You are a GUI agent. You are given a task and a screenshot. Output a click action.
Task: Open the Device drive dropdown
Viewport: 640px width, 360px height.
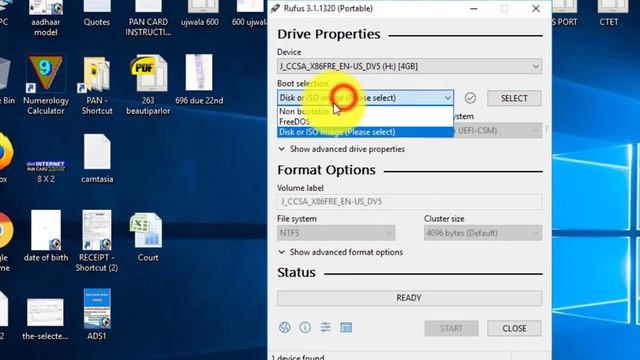[409, 66]
